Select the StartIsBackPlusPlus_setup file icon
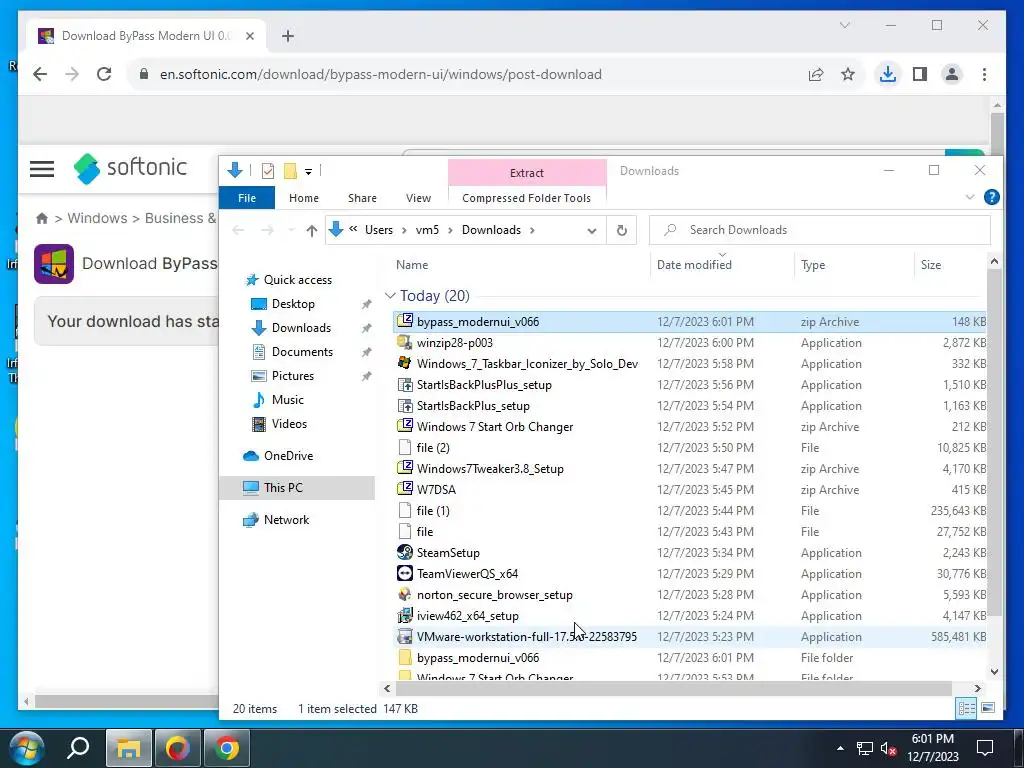 tap(405, 385)
